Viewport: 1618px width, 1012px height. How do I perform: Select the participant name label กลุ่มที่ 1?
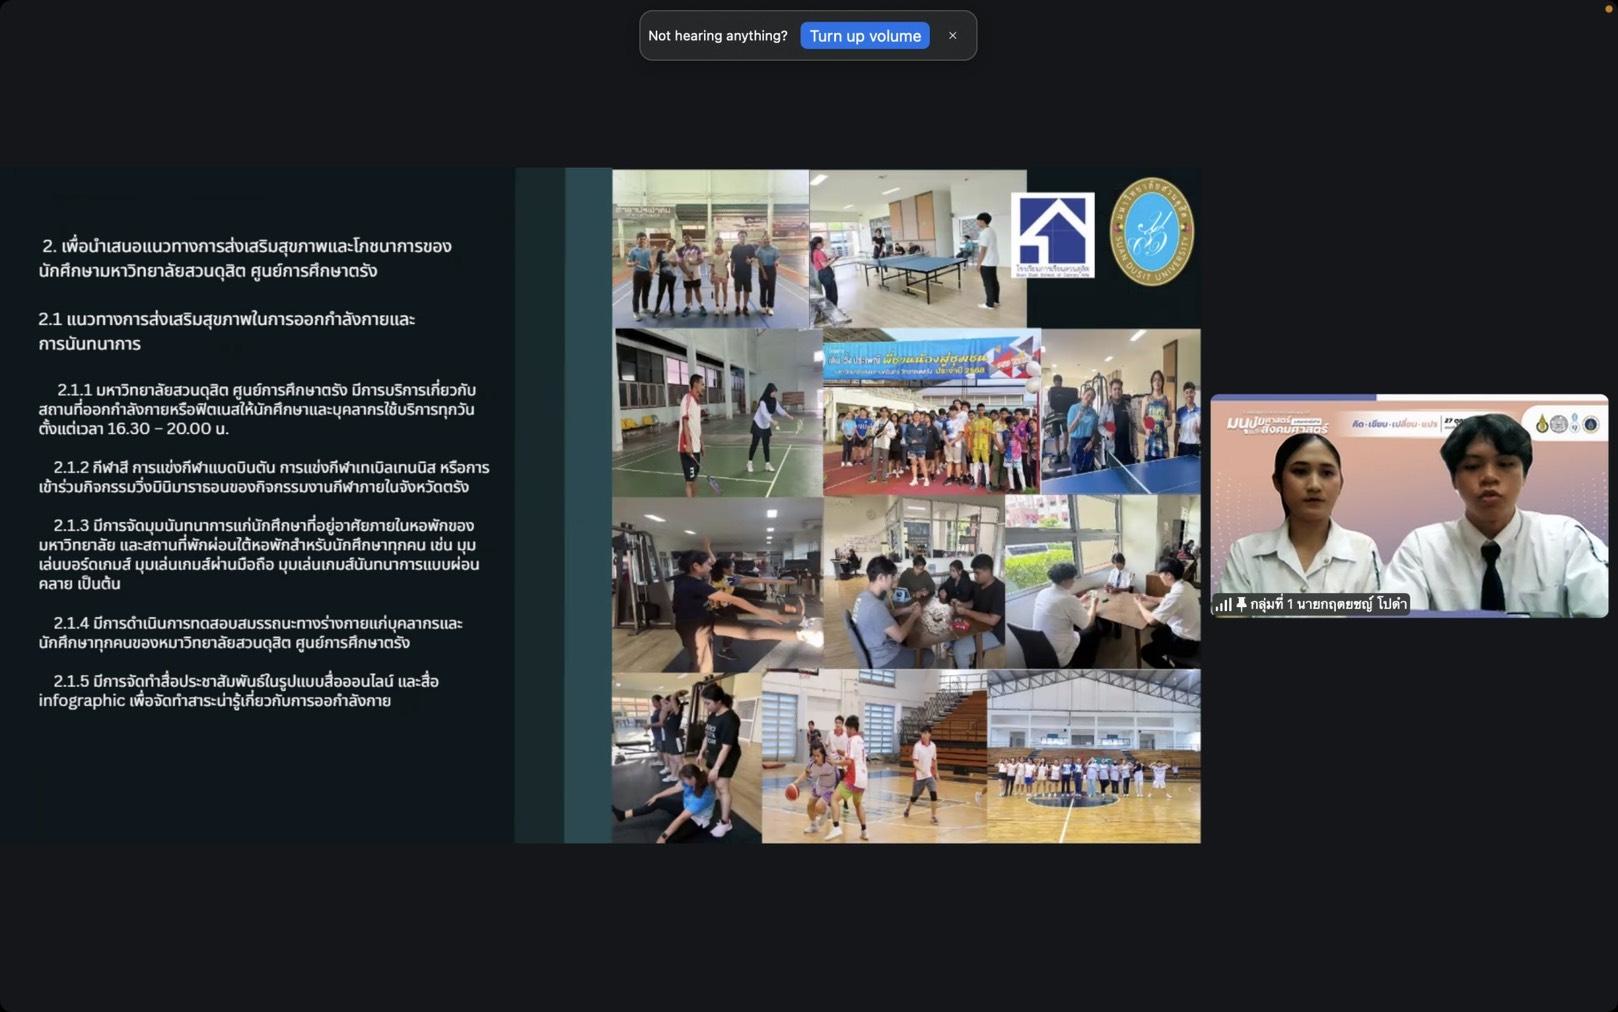pos(1327,604)
